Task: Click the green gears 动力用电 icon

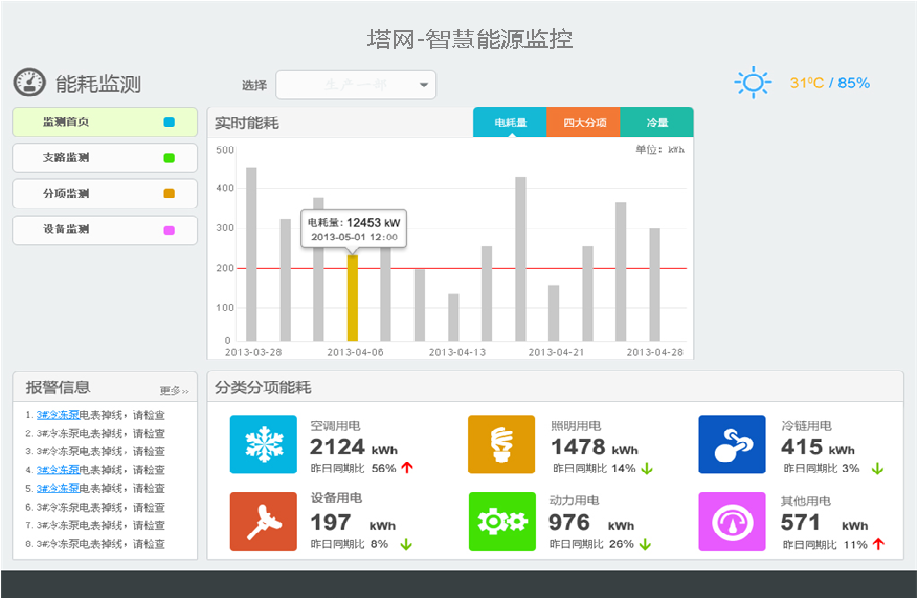Action: point(501,521)
